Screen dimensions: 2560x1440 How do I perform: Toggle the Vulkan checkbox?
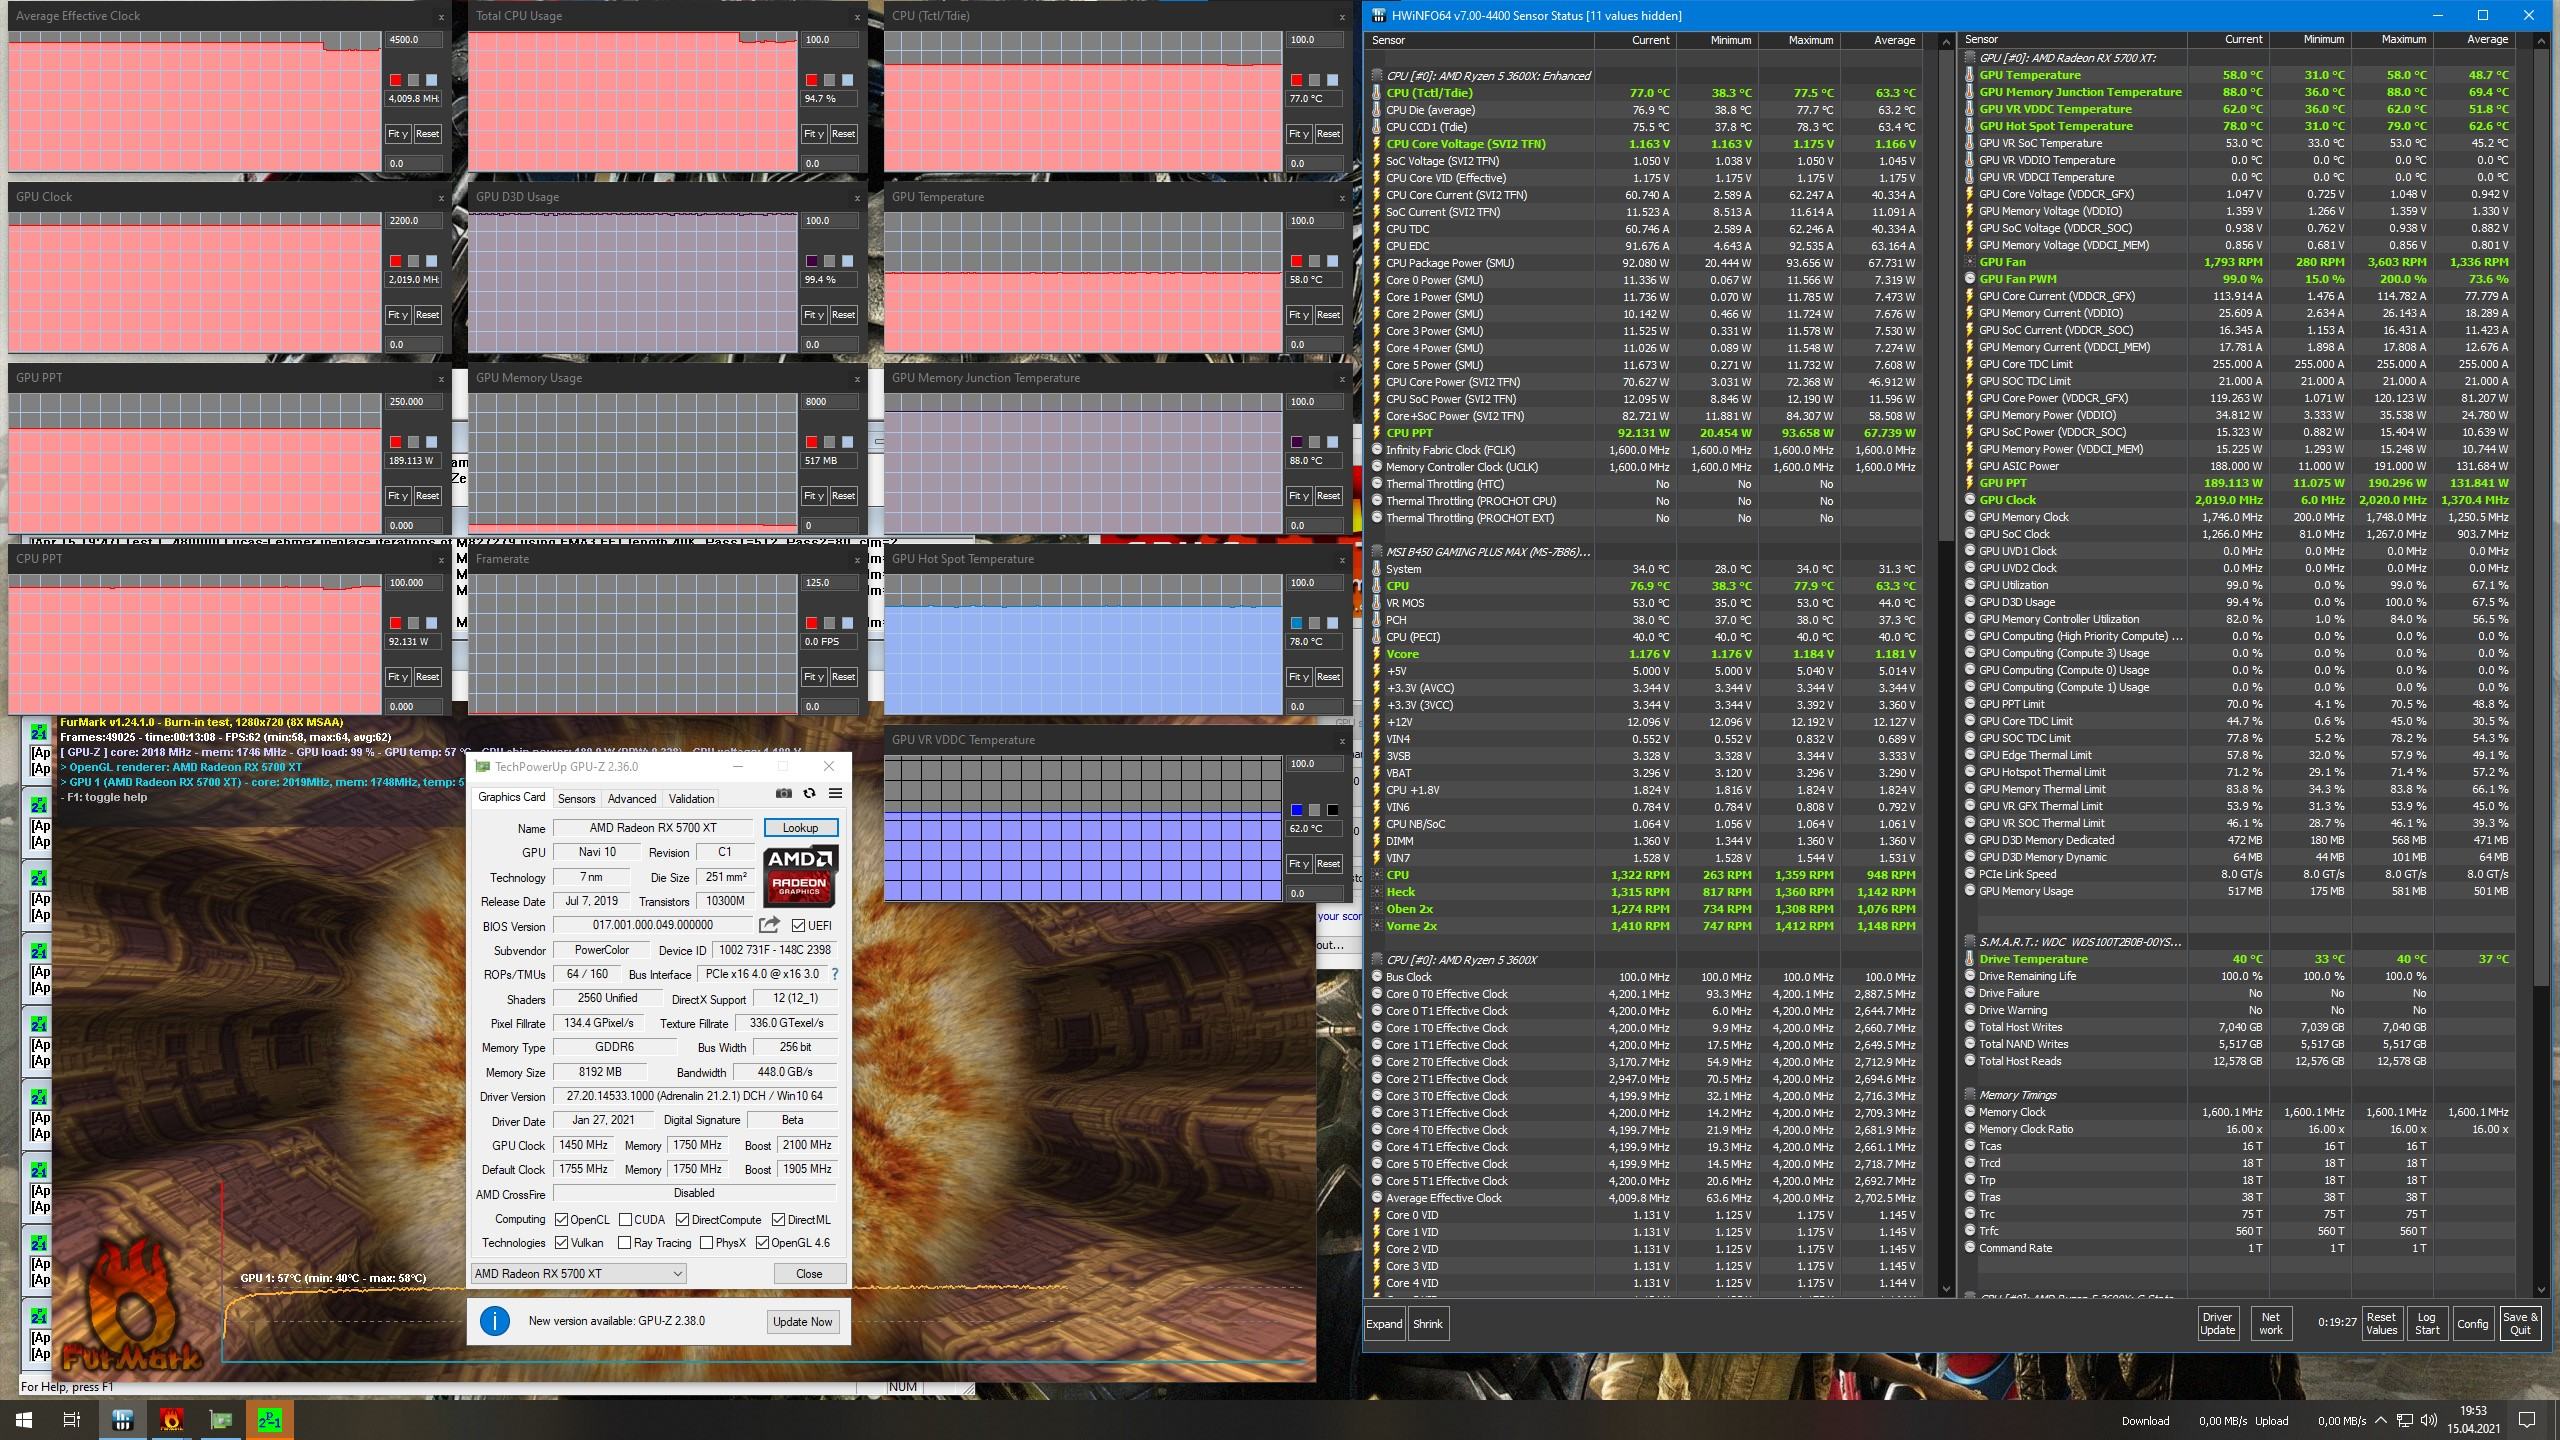(562, 1243)
